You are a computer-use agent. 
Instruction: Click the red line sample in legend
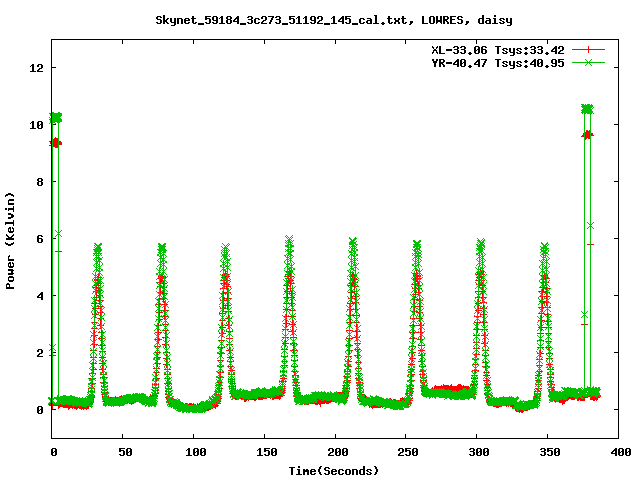pyautogui.click(x=588, y=50)
